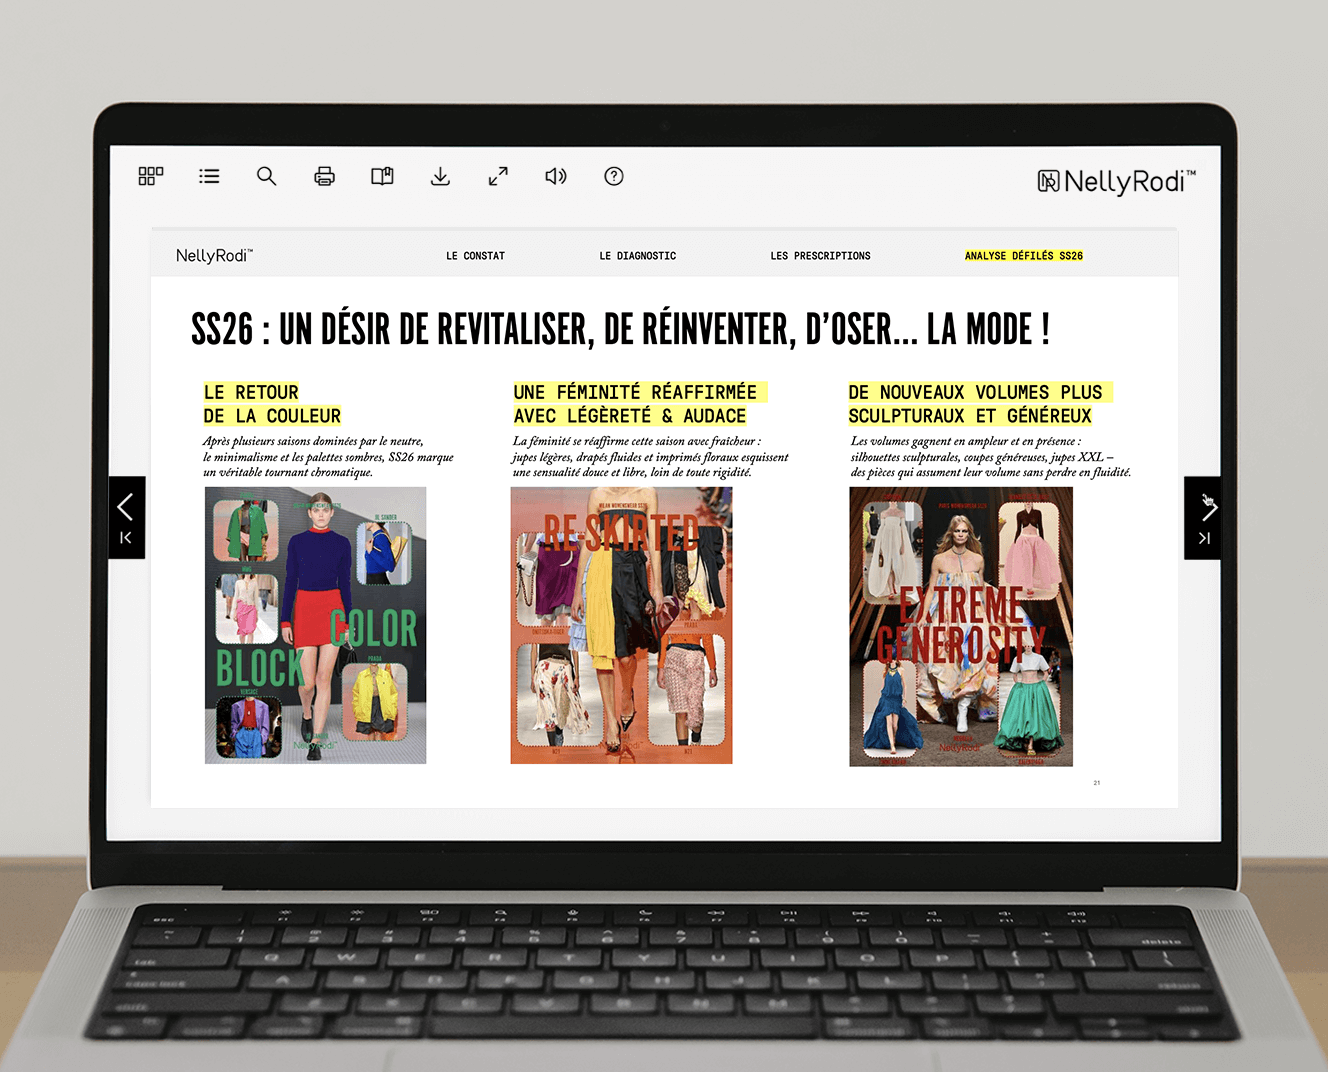Select Les Prescriptions section link

pyautogui.click(x=820, y=256)
